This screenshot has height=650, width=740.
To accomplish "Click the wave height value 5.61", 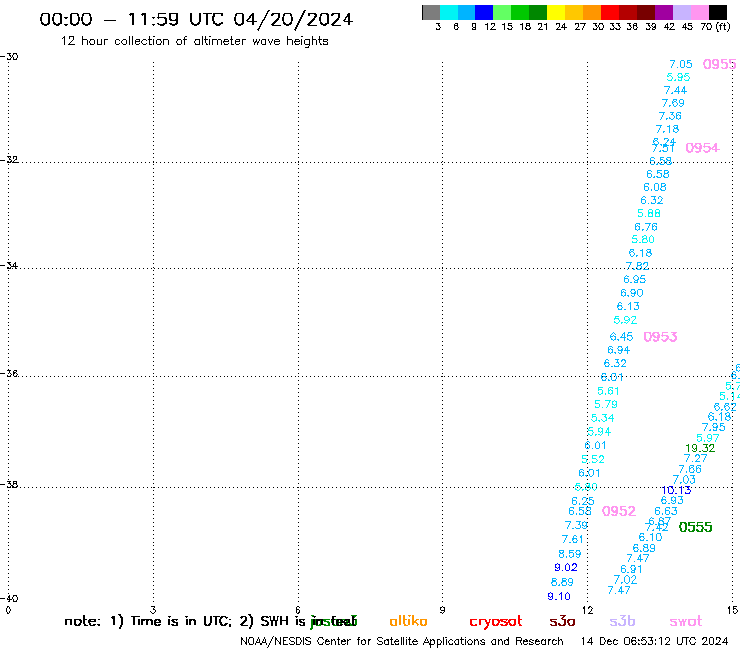I will click(x=608, y=391).
